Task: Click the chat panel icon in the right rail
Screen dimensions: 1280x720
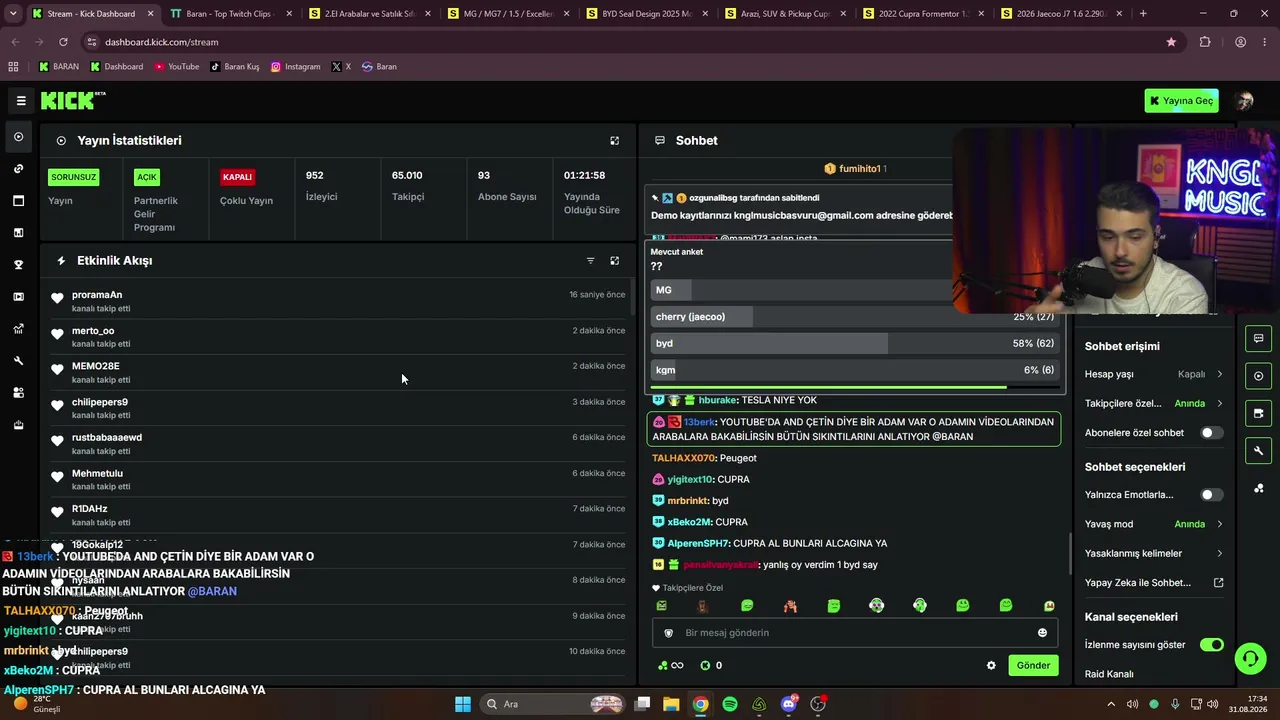Action: tap(1258, 338)
